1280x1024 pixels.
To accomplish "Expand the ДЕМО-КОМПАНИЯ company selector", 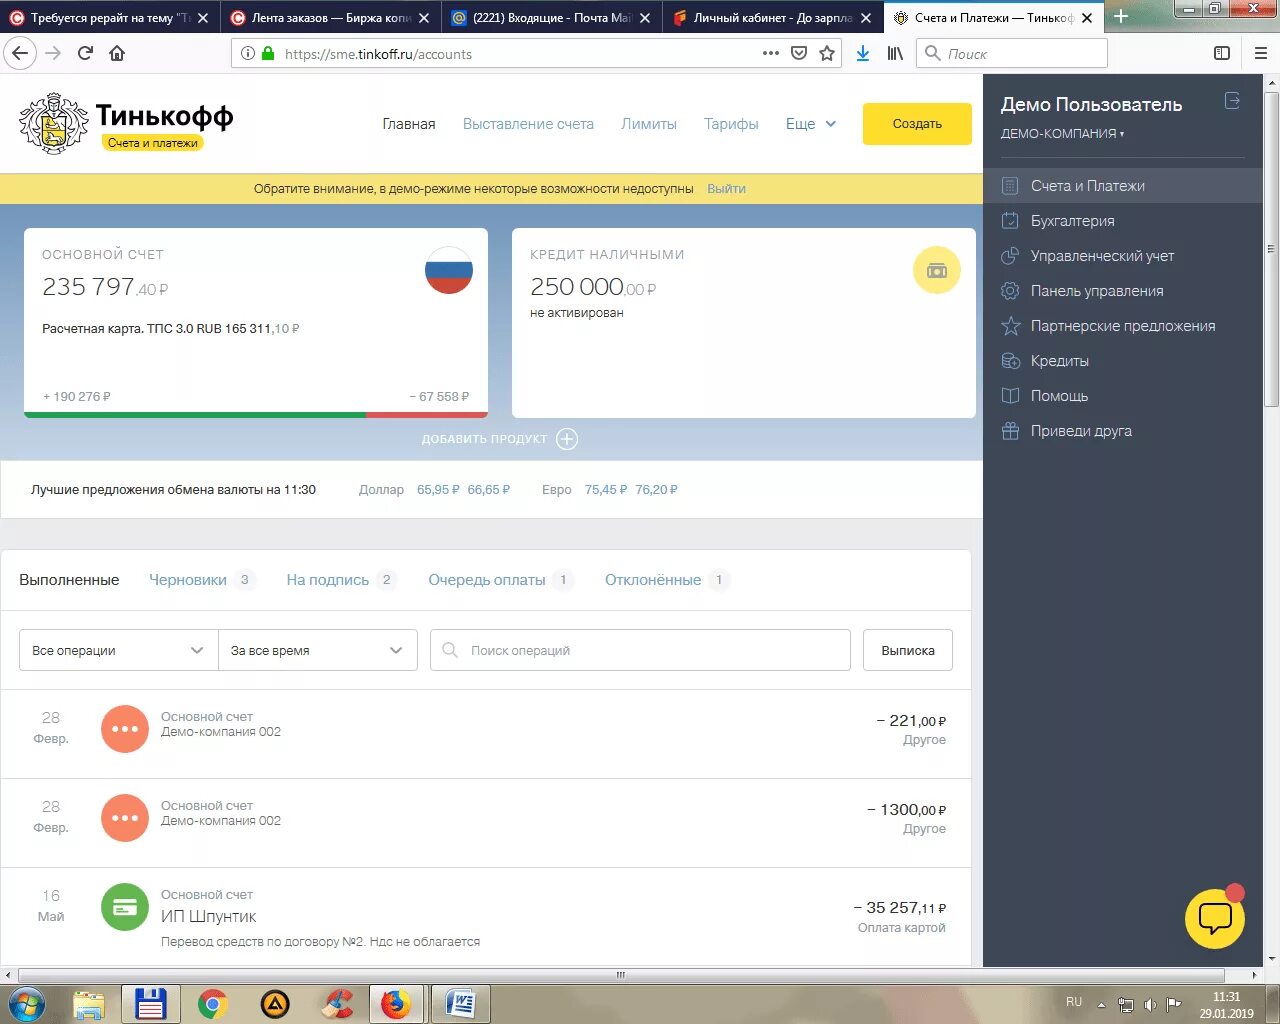I will [1063, 133].
